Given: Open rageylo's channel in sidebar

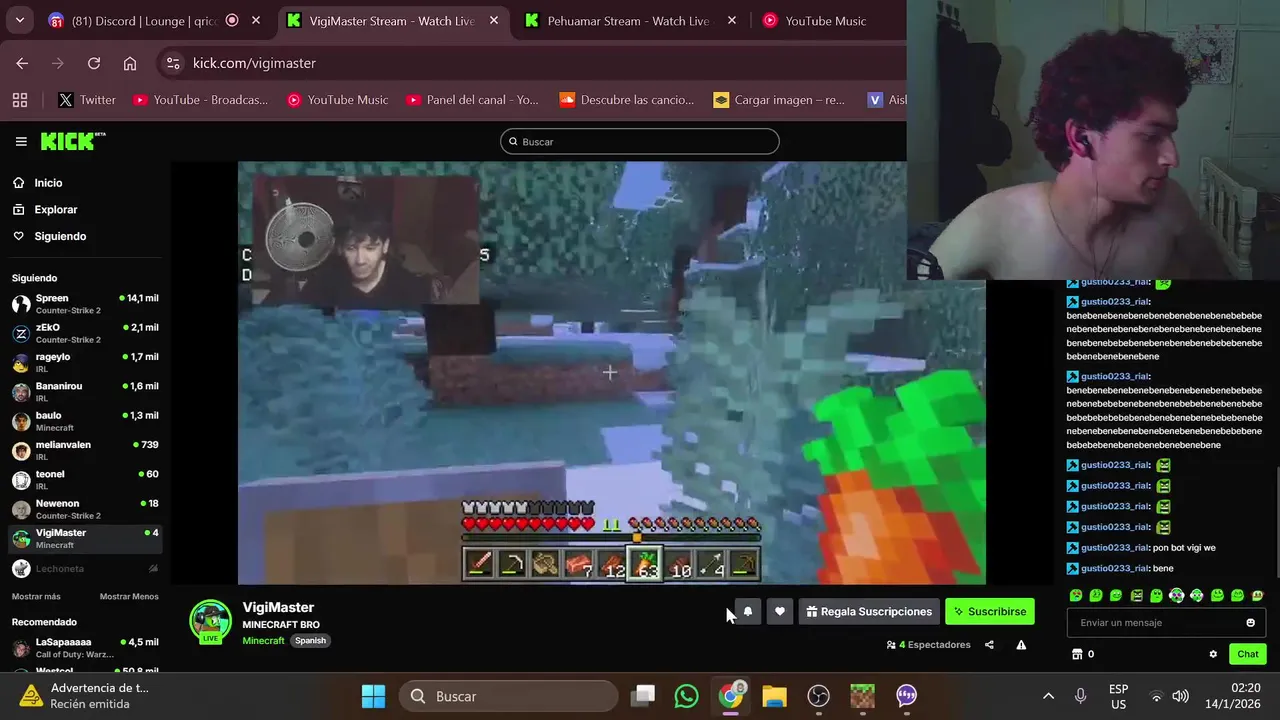Looking at the screenshot, I should click(x=85, y=362).
